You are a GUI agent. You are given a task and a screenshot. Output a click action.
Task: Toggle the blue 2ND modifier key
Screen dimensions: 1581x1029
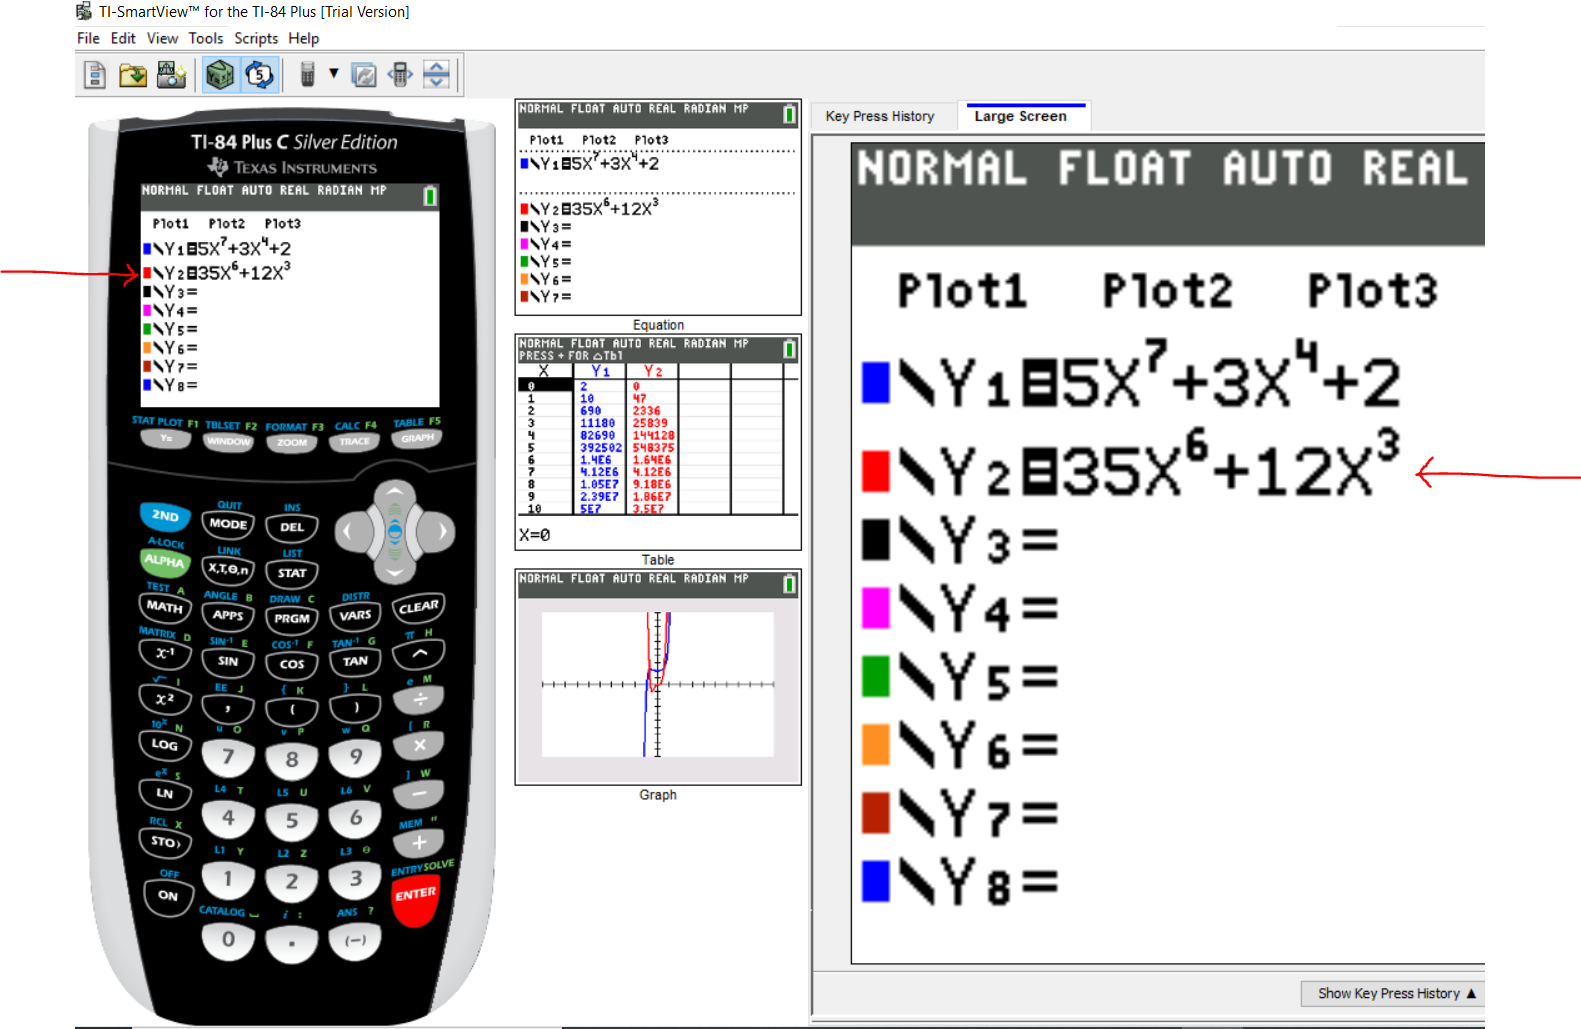165,516
